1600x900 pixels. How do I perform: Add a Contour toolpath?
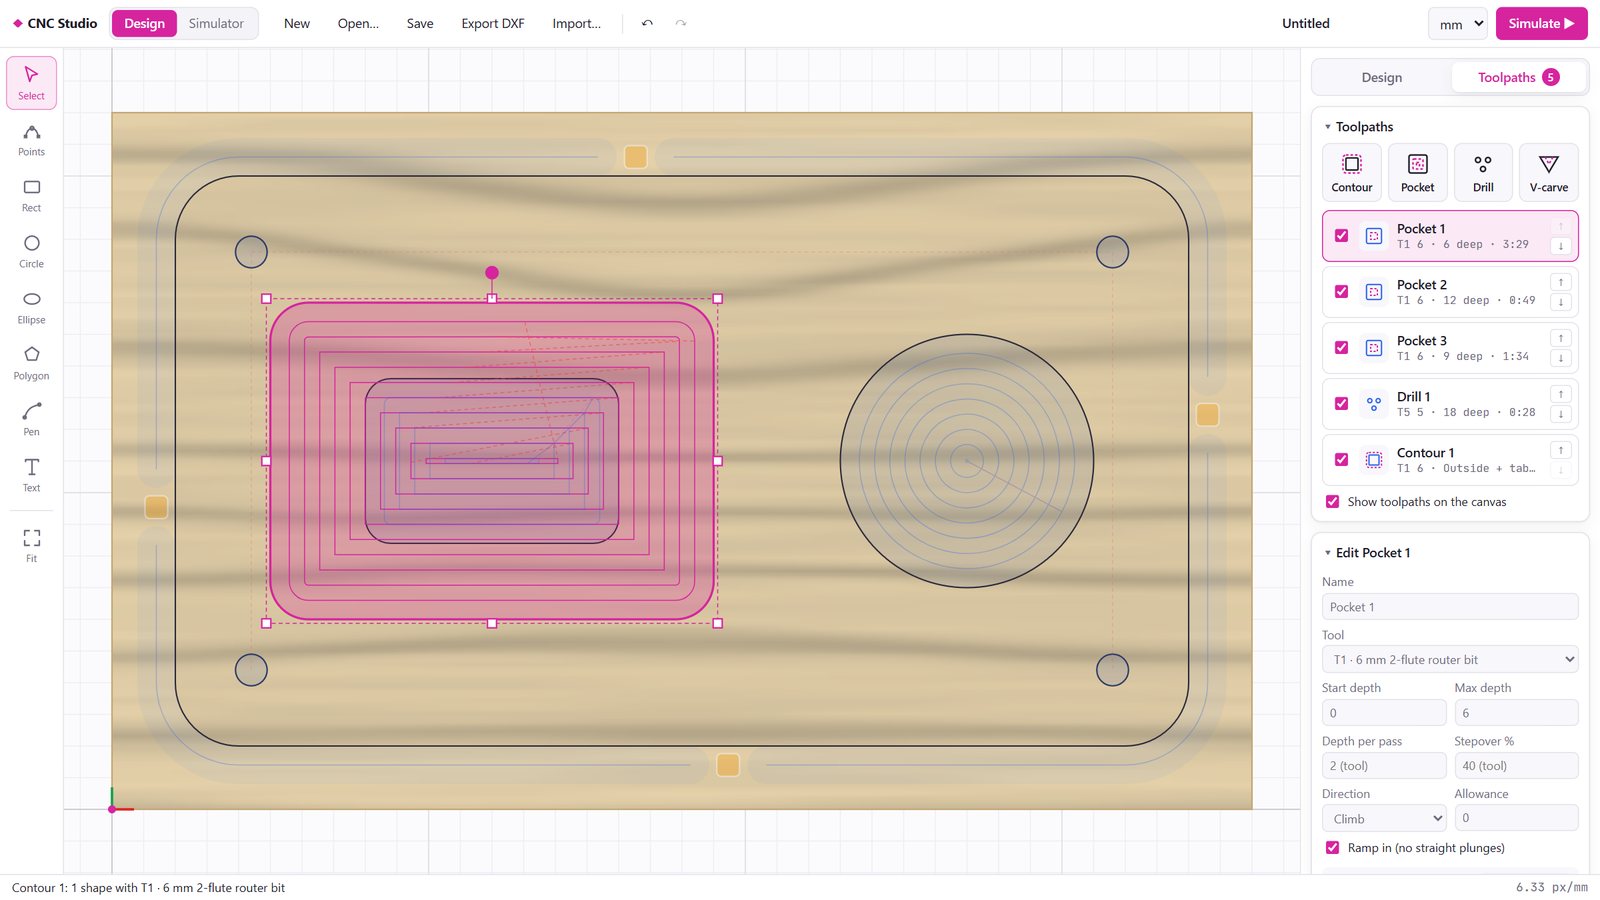click(1352, 172)
